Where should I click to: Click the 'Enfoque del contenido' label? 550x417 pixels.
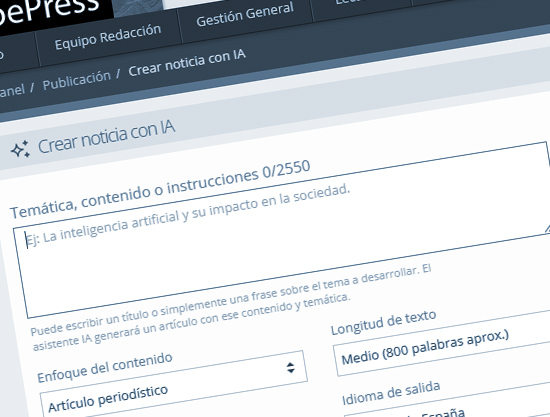105,367
